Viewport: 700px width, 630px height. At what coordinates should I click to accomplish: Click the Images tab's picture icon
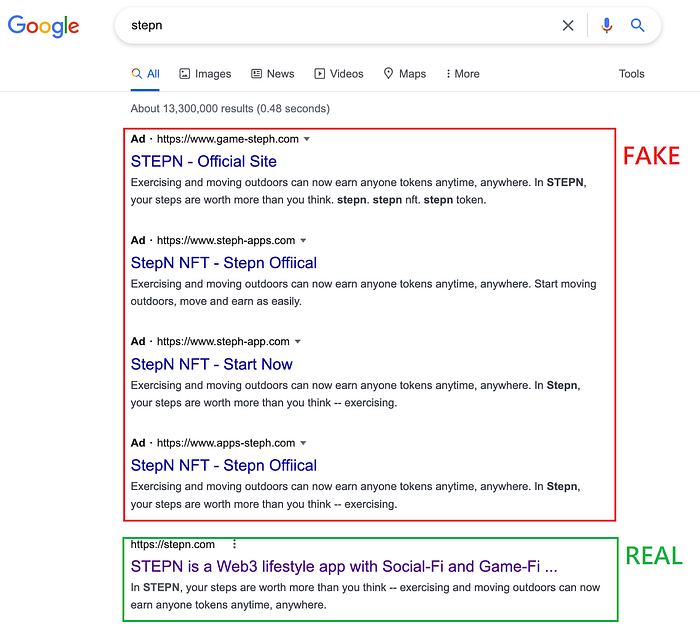[184, 74]
